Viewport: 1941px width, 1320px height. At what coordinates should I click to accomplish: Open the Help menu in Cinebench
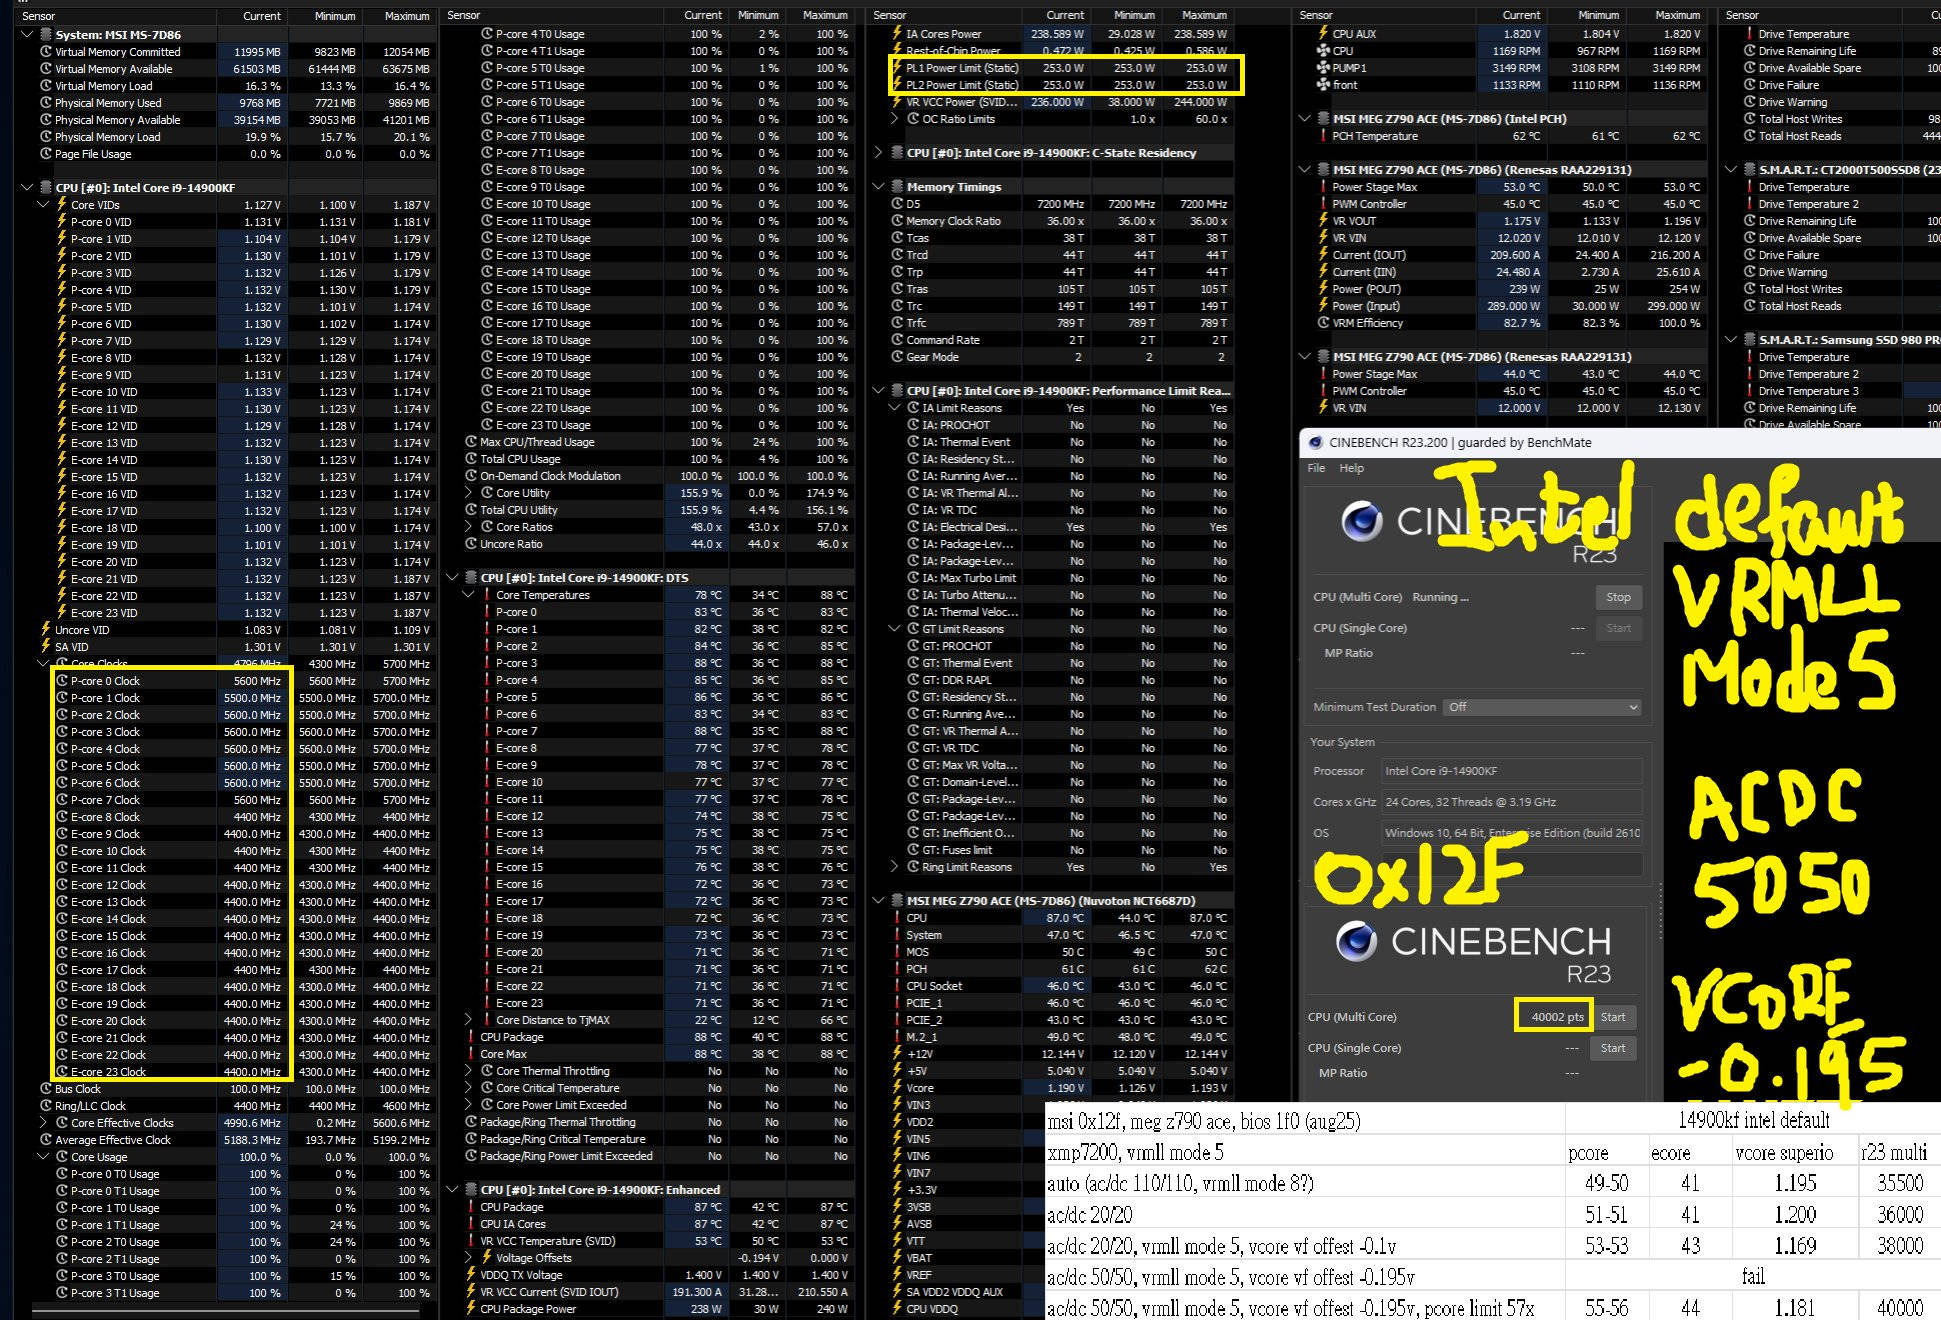click(1351, 468)
